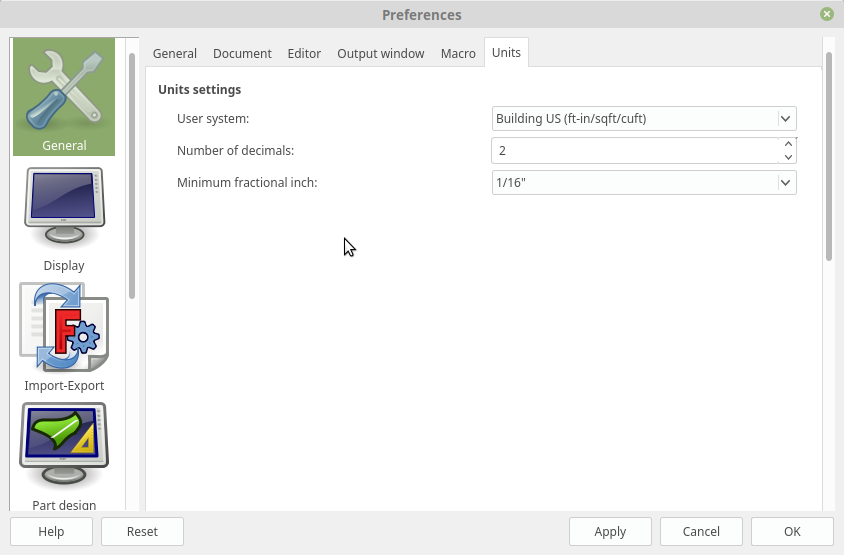
Task: Click the Reset button
Action: [x=142, y=531]
